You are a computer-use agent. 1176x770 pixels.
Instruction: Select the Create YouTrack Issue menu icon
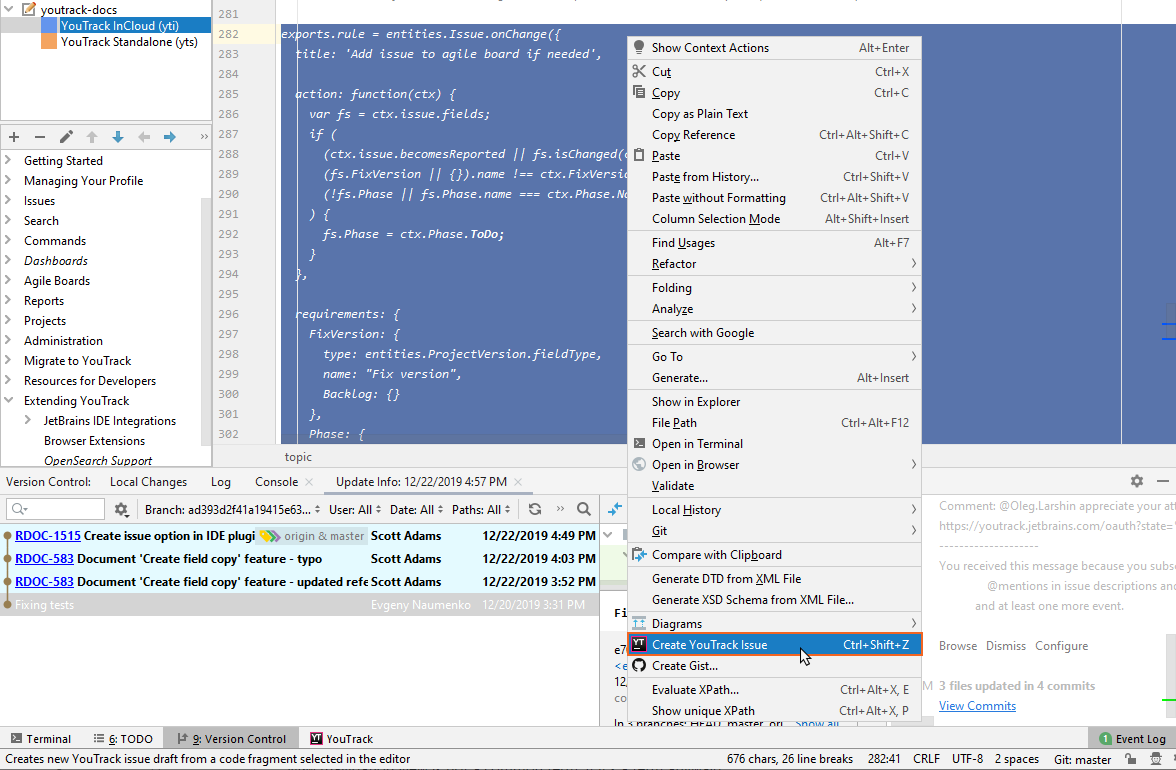click(x=639, y=645)
